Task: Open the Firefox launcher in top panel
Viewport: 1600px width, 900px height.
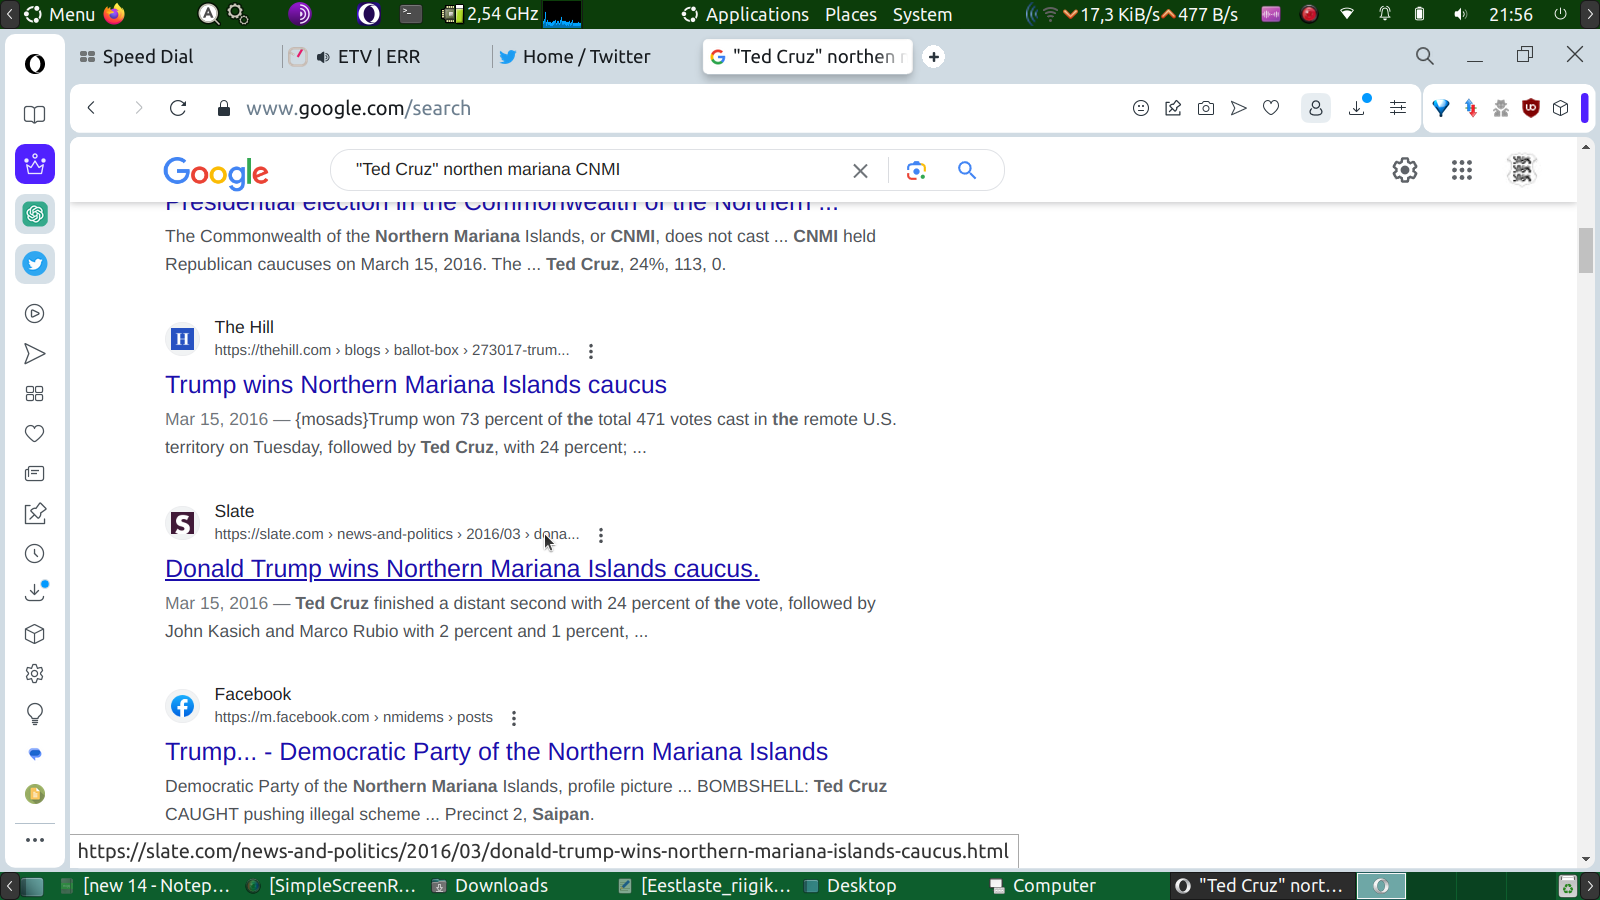Action: pyautogui.click(x=114, y=14)
